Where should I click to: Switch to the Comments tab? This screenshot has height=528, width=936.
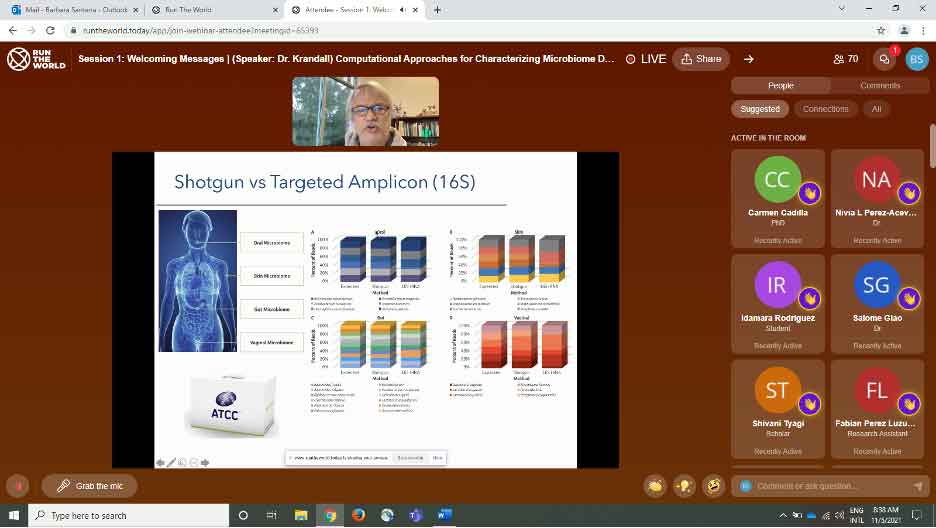tap(880, 86)
